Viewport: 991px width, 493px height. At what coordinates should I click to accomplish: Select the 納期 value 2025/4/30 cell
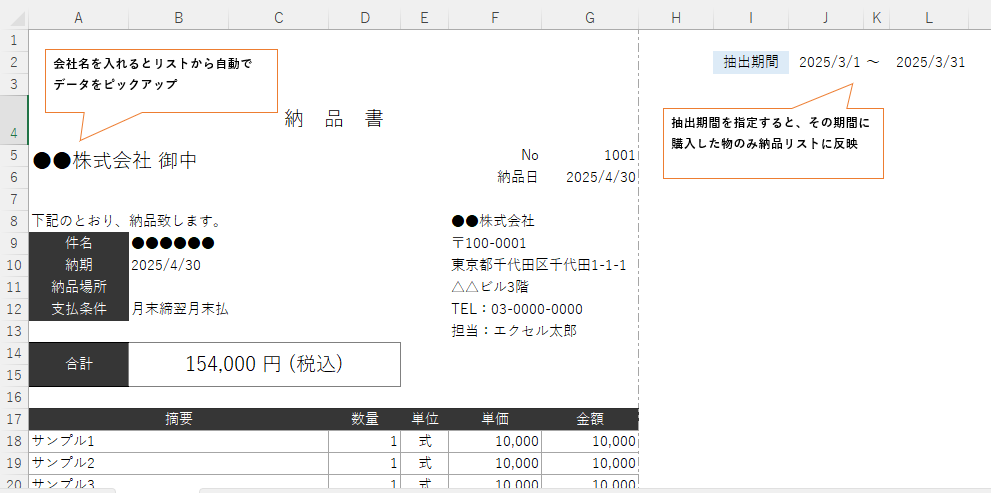pyautogui.click(x=166, y=265)
